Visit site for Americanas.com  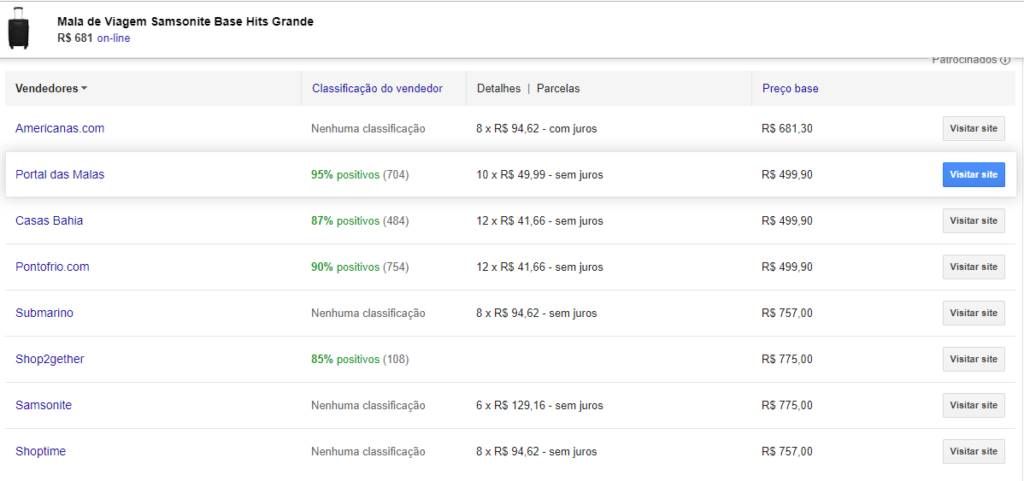point(973,129)
